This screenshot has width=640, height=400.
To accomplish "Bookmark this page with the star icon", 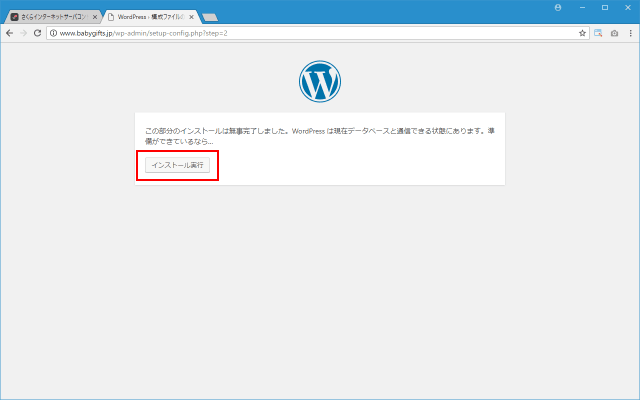I will click(x=582, y=33).
